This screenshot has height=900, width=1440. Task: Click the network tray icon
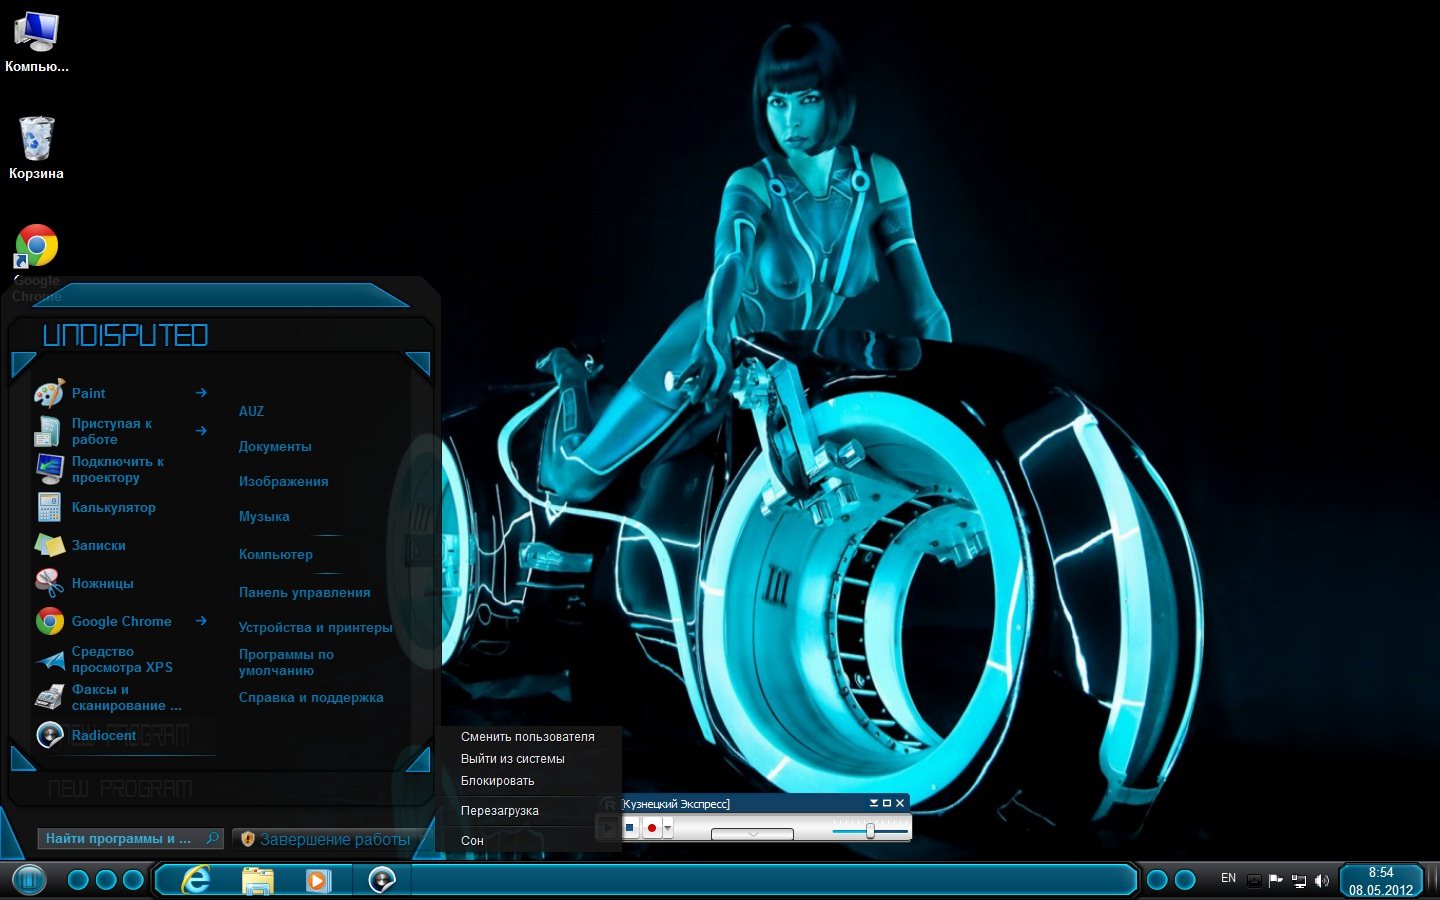[1299, 881]
